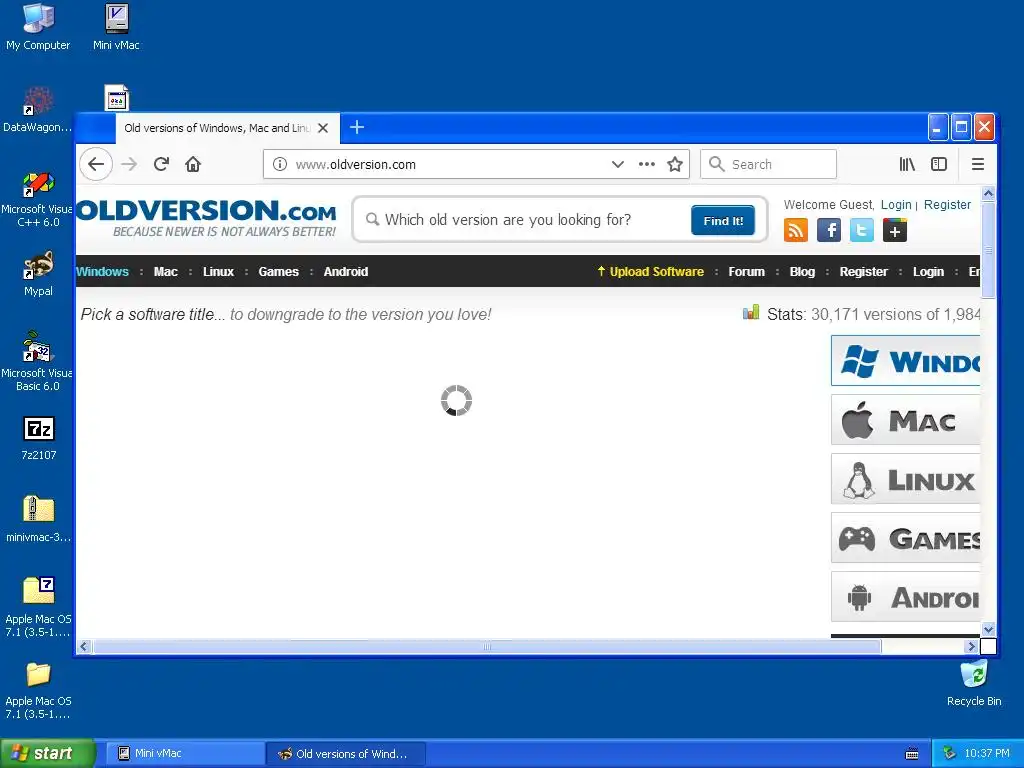Open a new browser tab
The width and height of the screenshot is (1024, 768).
(357, 127)
